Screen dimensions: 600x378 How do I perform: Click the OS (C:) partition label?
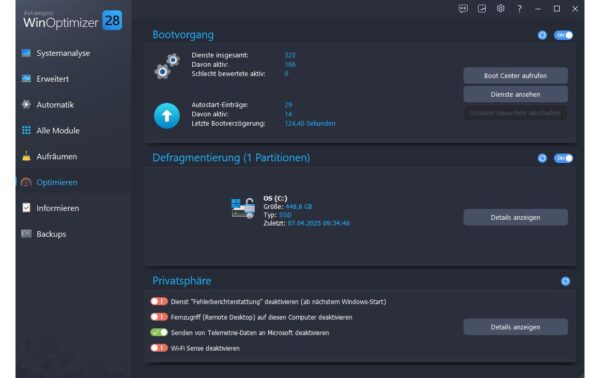click(x=275, y=198)
